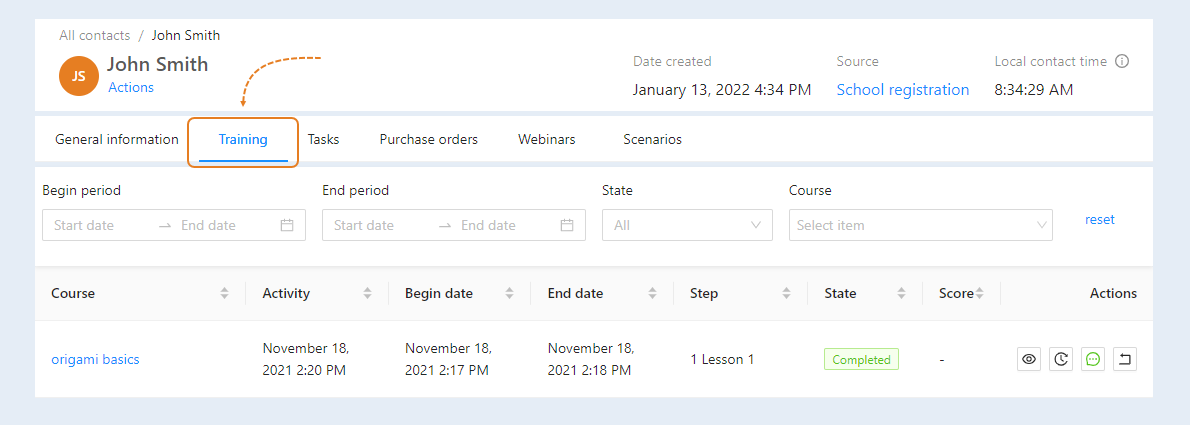
Task: Open the green chat bubble comments icon
Action: (1093, 359)
